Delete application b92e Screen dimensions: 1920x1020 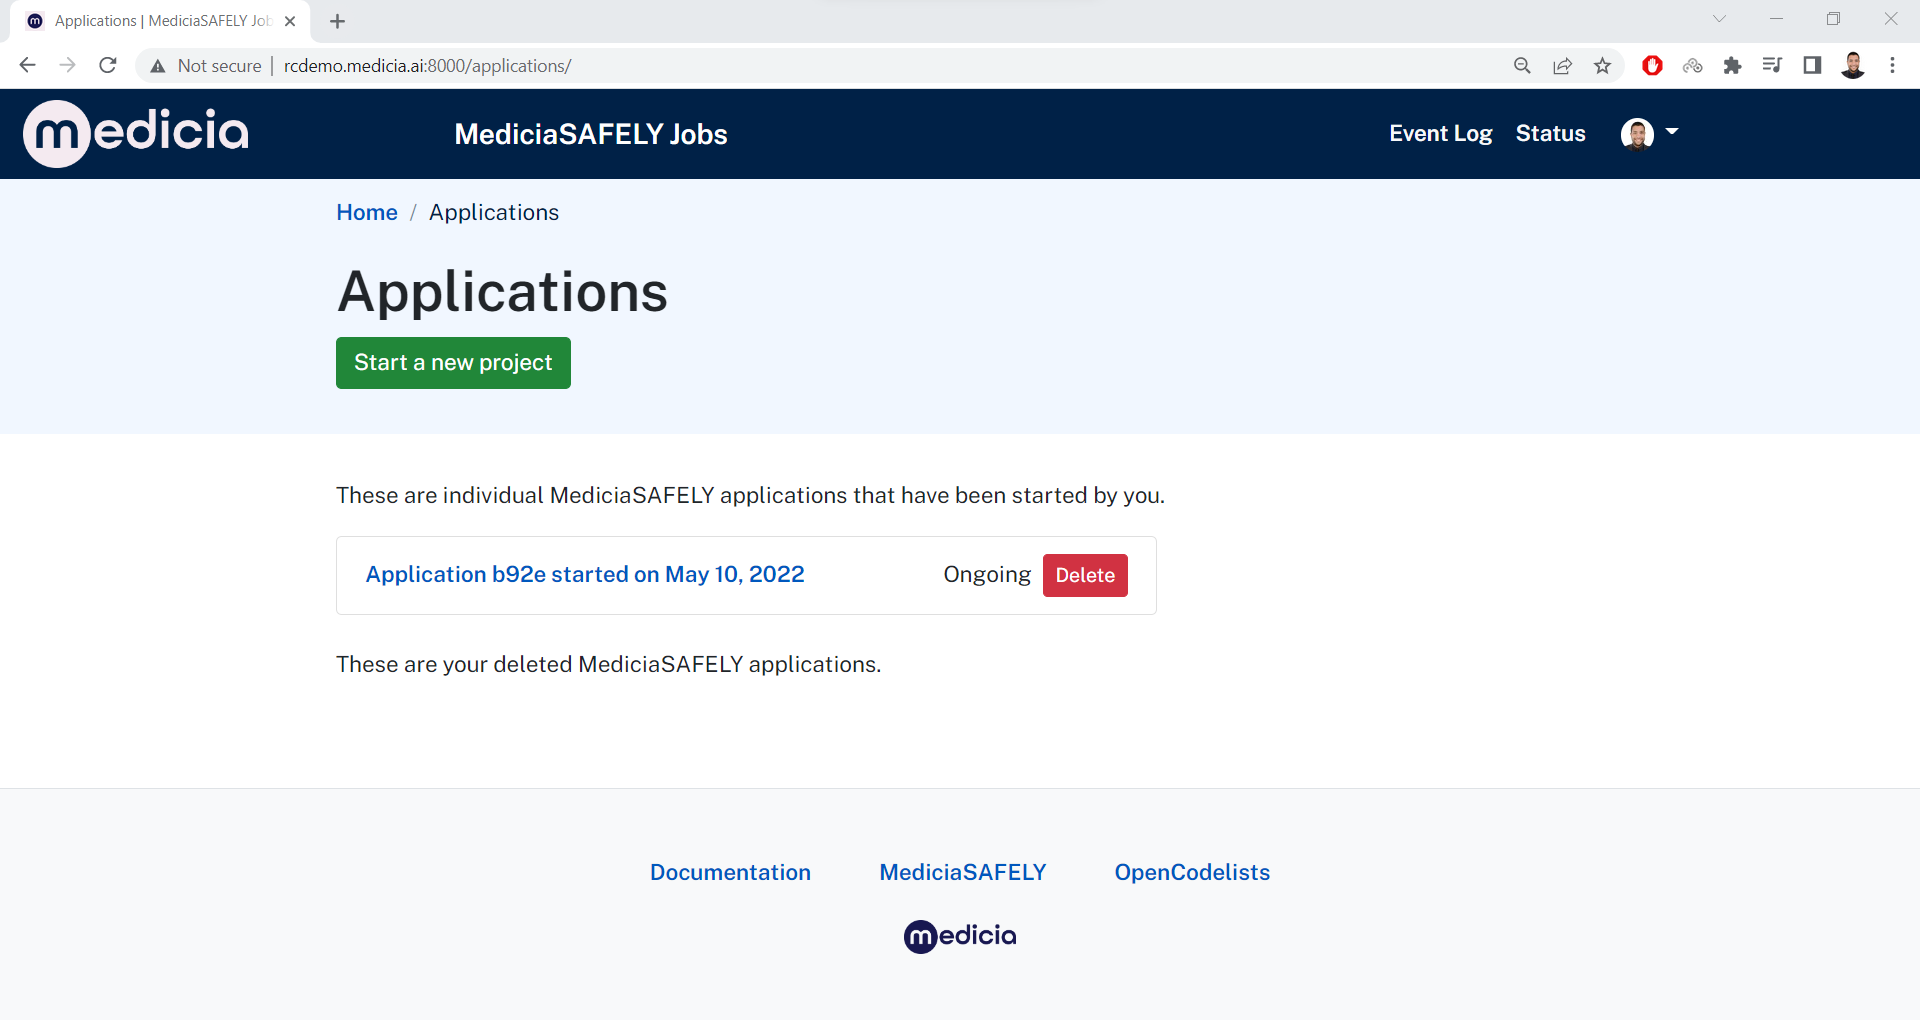pyautogui.click(x=1085, y=575)
